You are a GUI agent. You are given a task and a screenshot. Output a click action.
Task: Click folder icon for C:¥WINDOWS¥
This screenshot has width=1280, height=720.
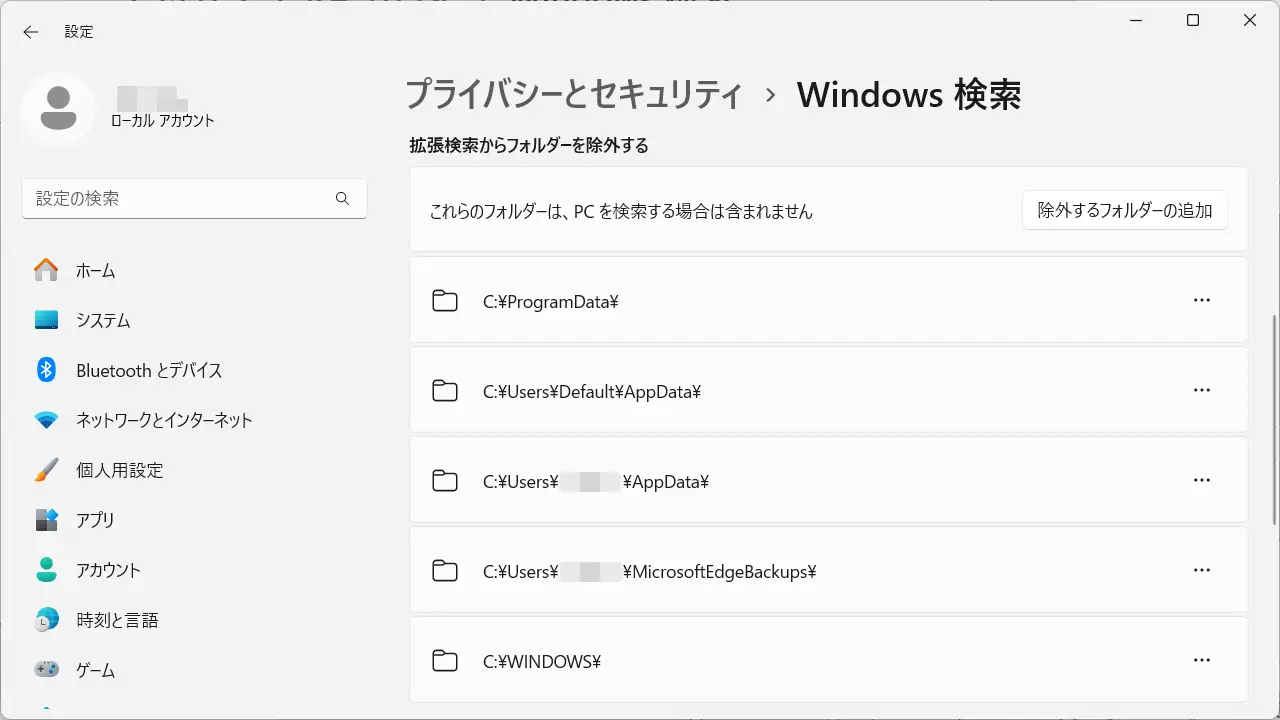[445, 661]
